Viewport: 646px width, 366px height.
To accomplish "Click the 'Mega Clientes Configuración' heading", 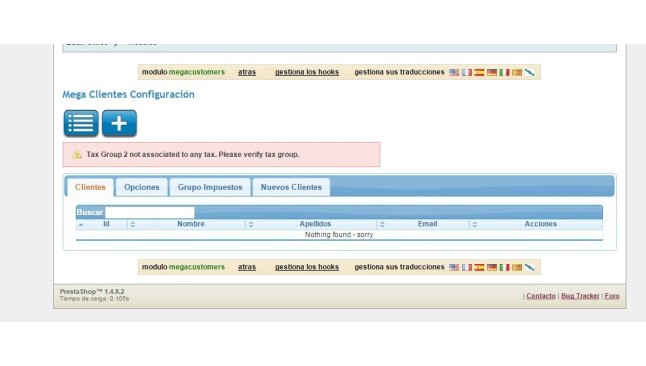I will (x=129, y=94).
